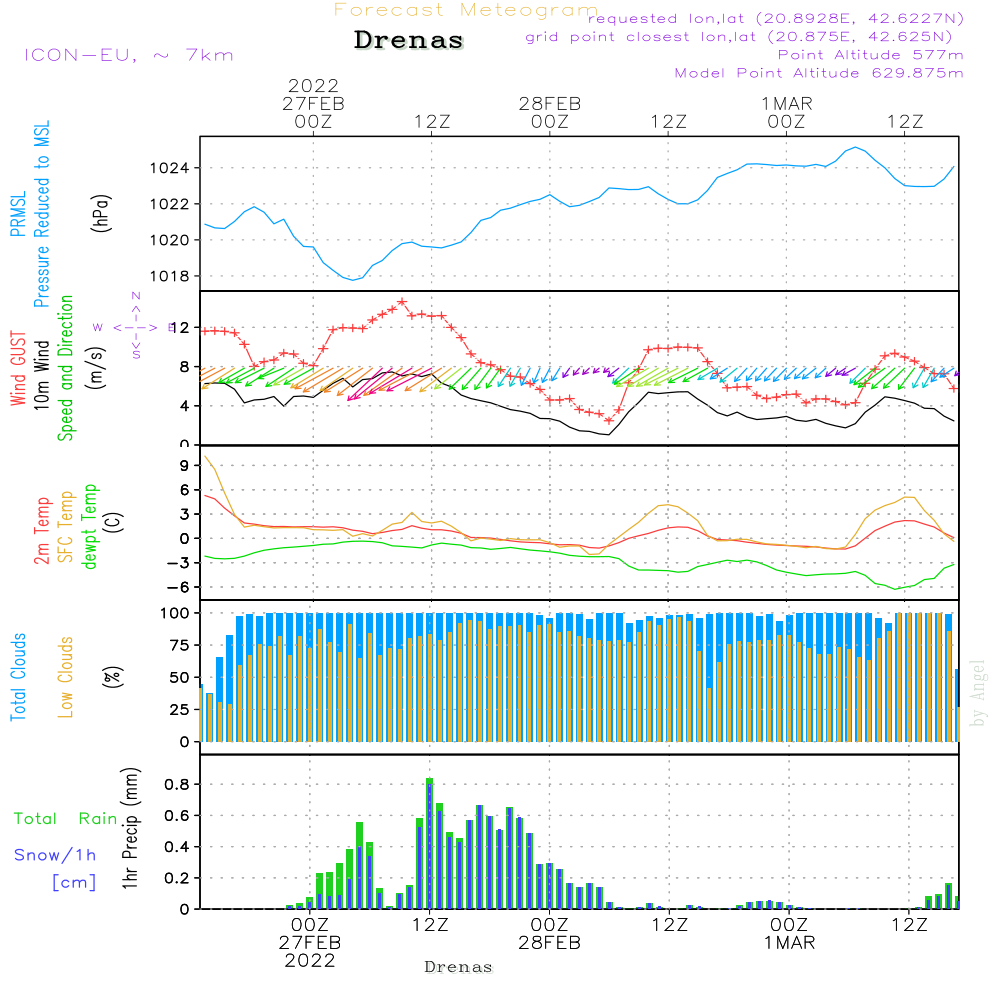Screen dimensions: 1000x1000
Task: Click the '1020' pressure axis value
Action: pyautogui.click(x=170, y=240)
